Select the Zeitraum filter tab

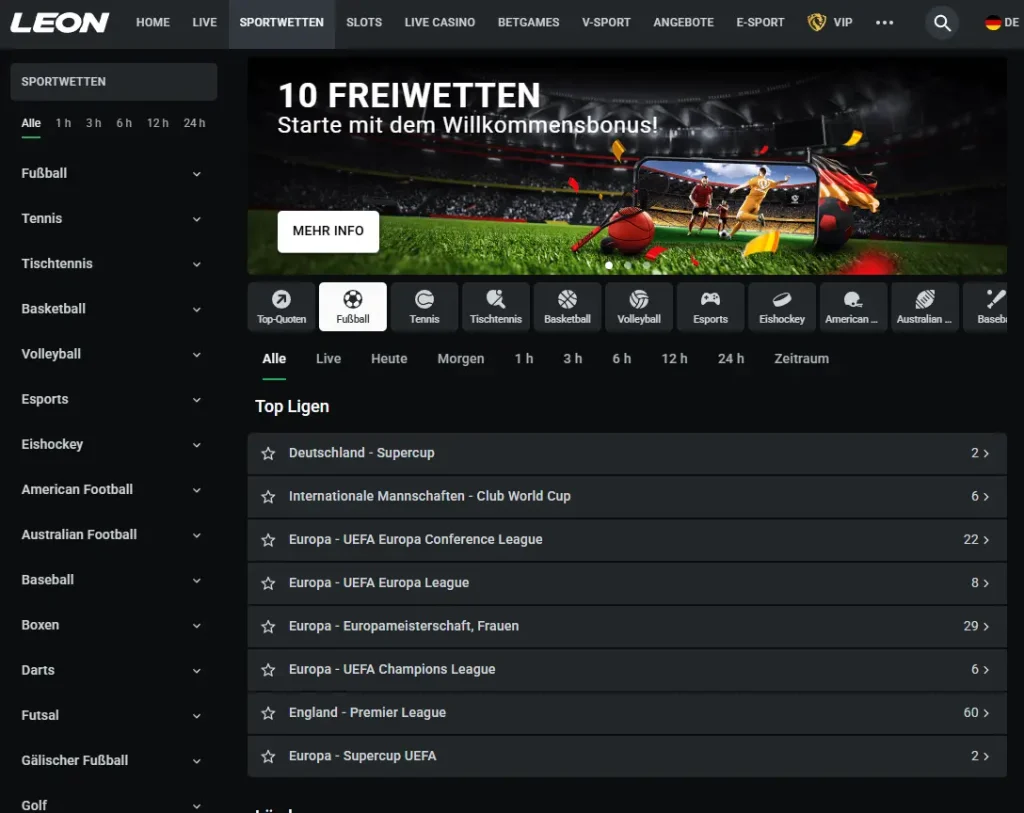[801, 359]
